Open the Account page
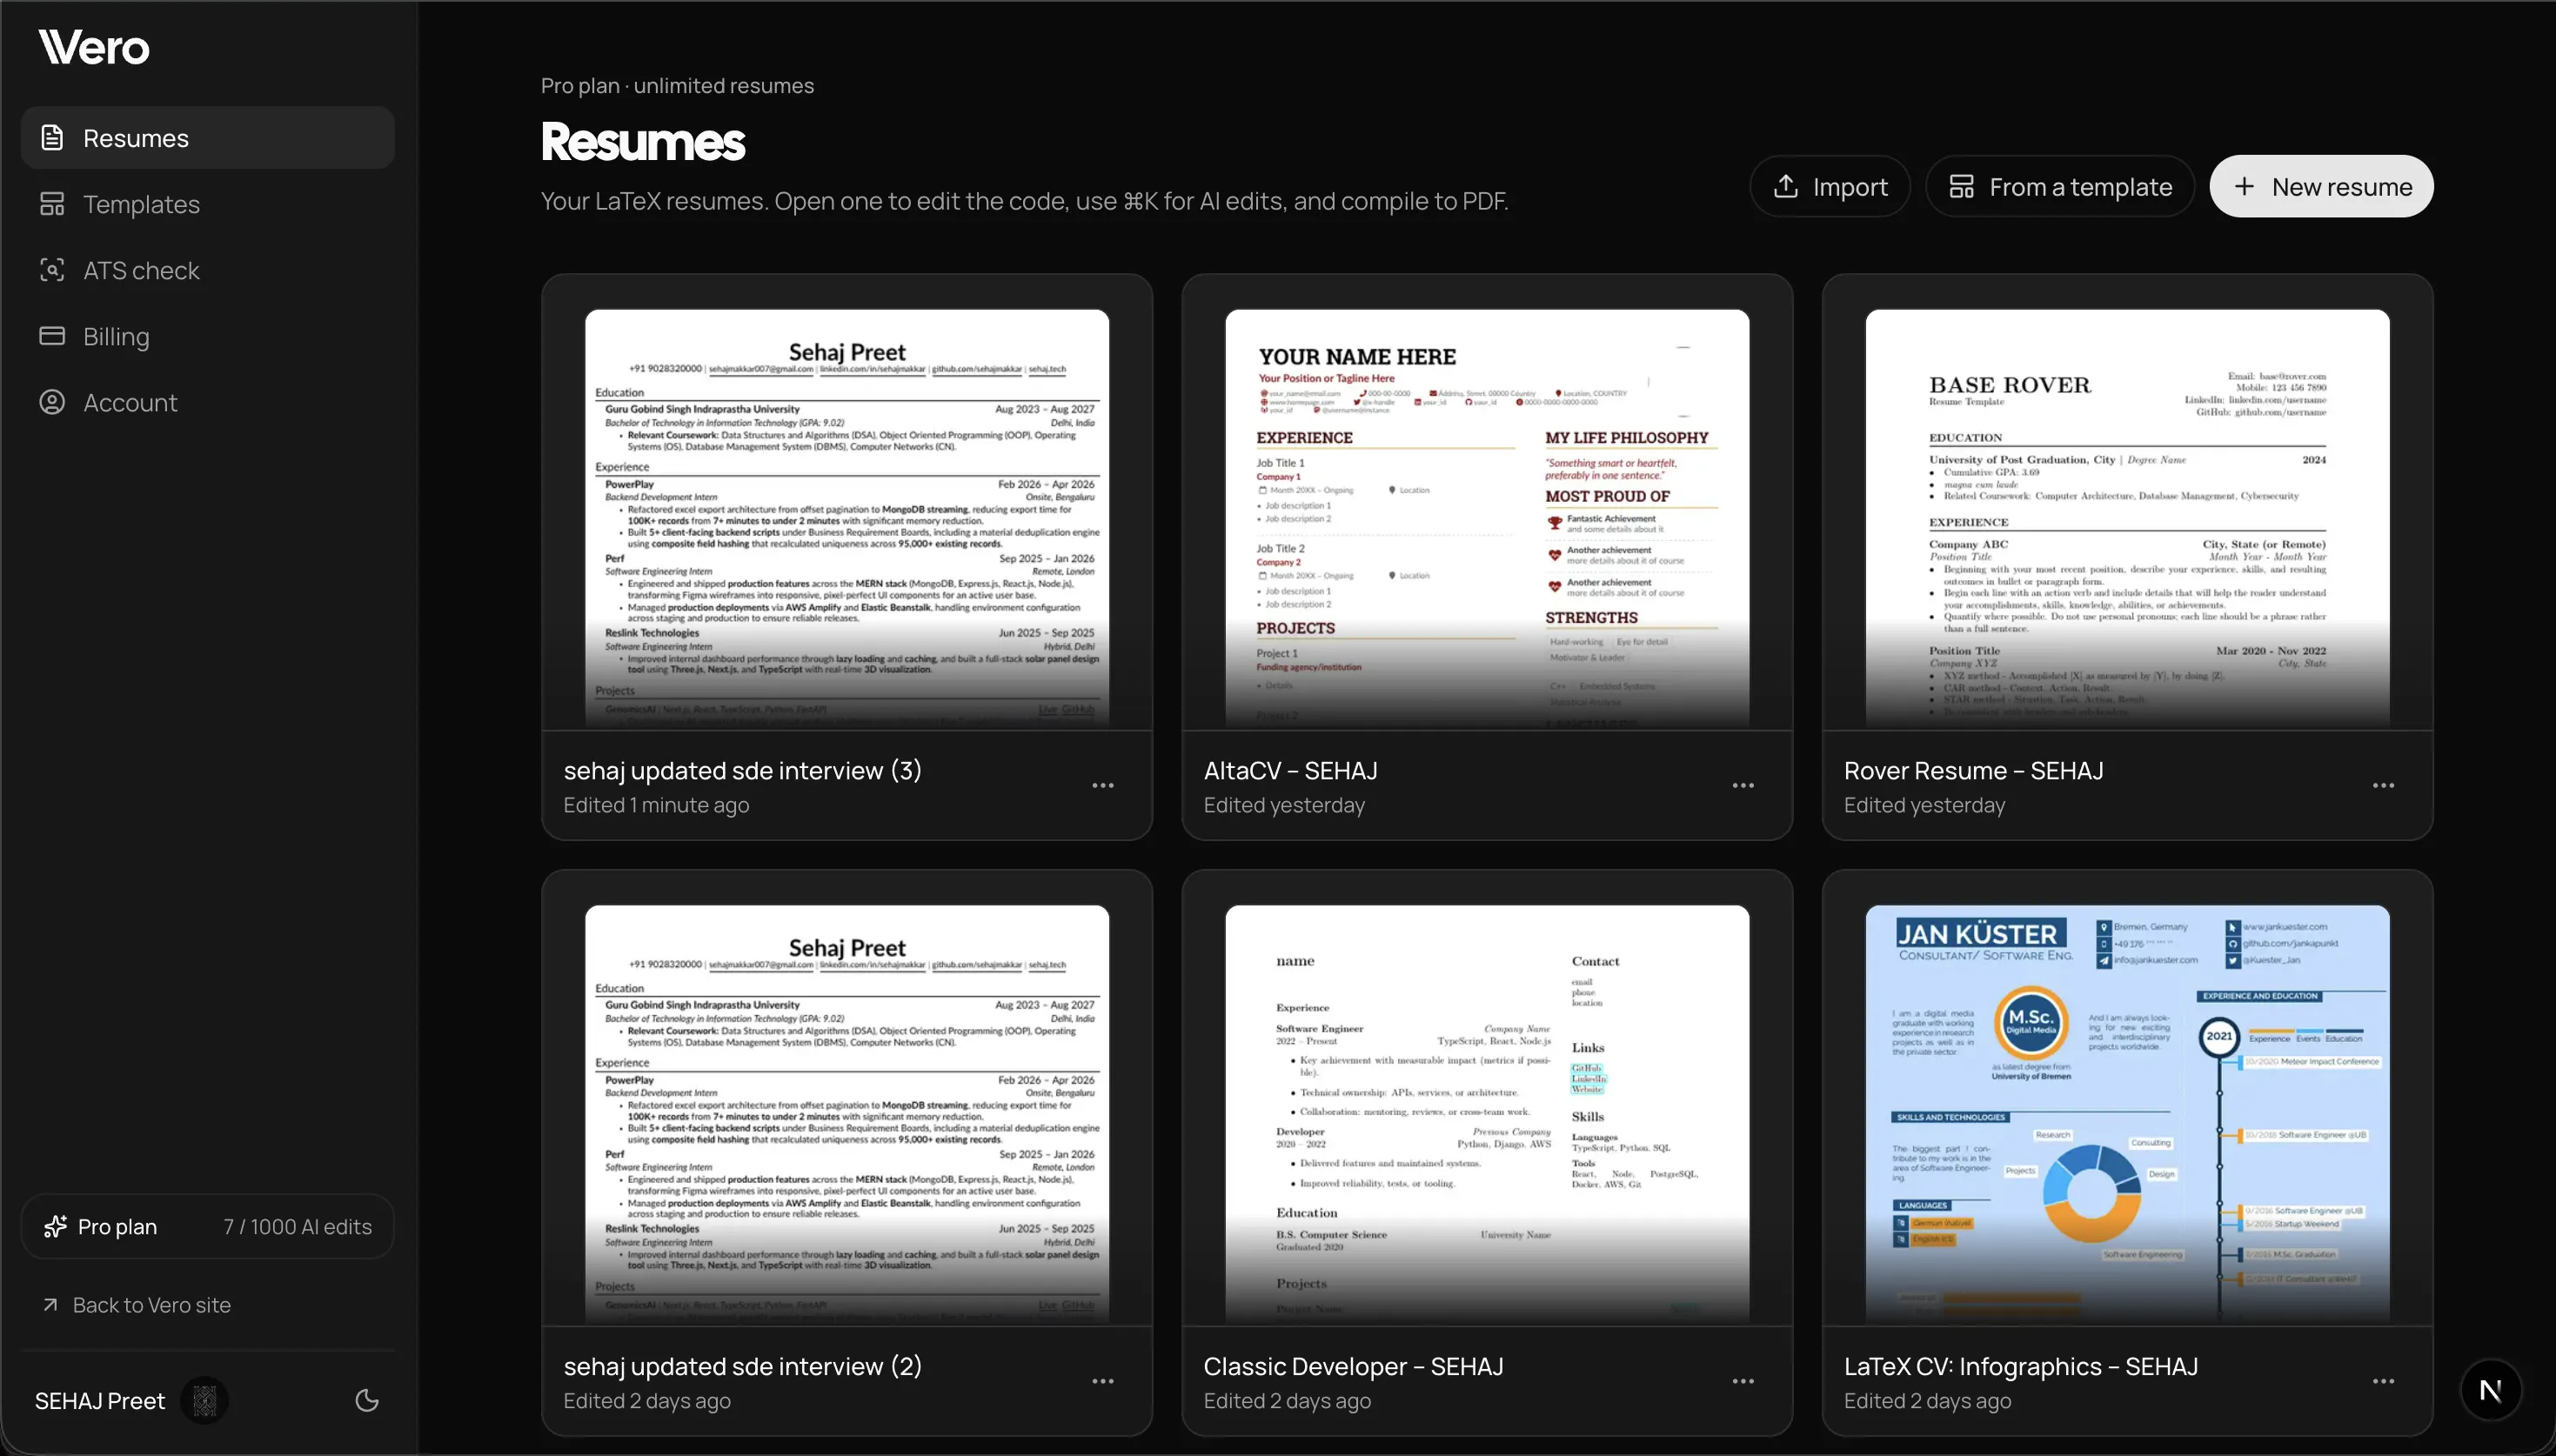This screenshot has height=1456, width=2556. [208, 402]
